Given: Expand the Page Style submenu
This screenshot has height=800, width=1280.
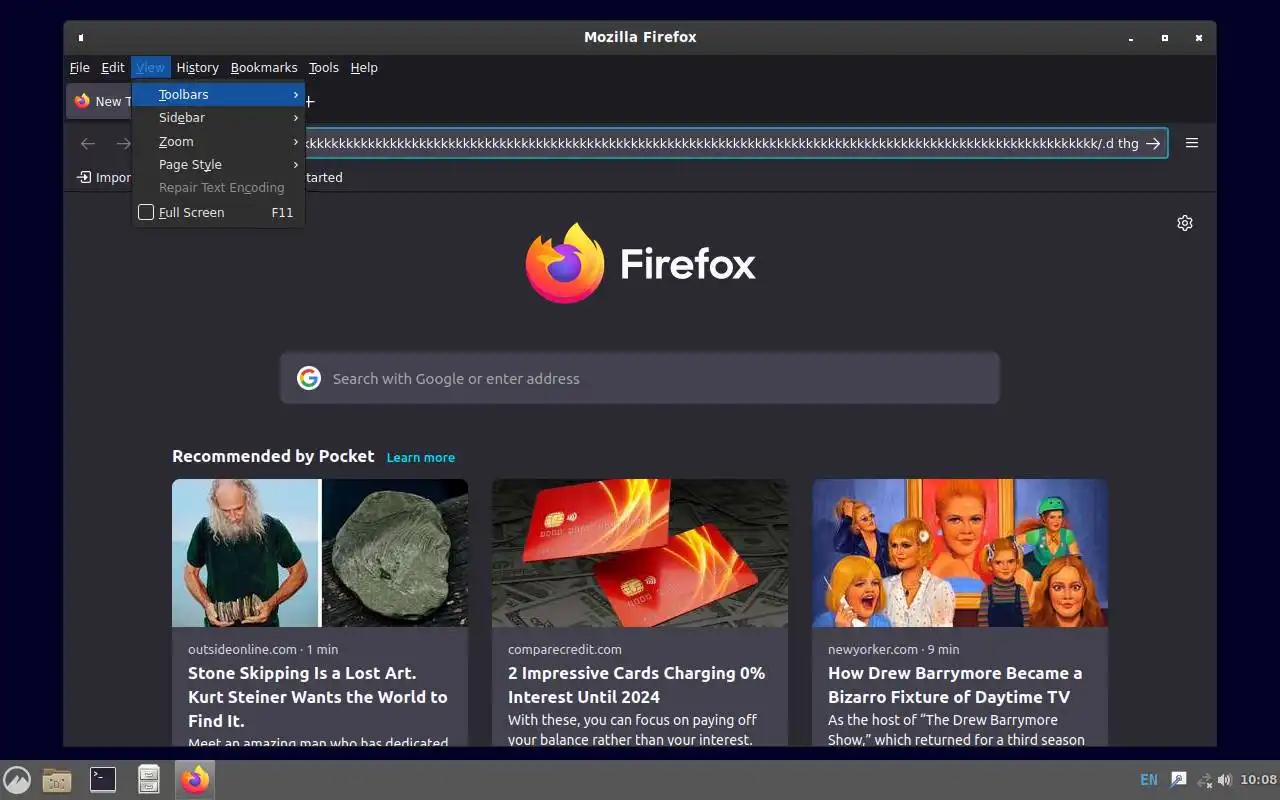Looking at the screenshot, I should 218,164.
